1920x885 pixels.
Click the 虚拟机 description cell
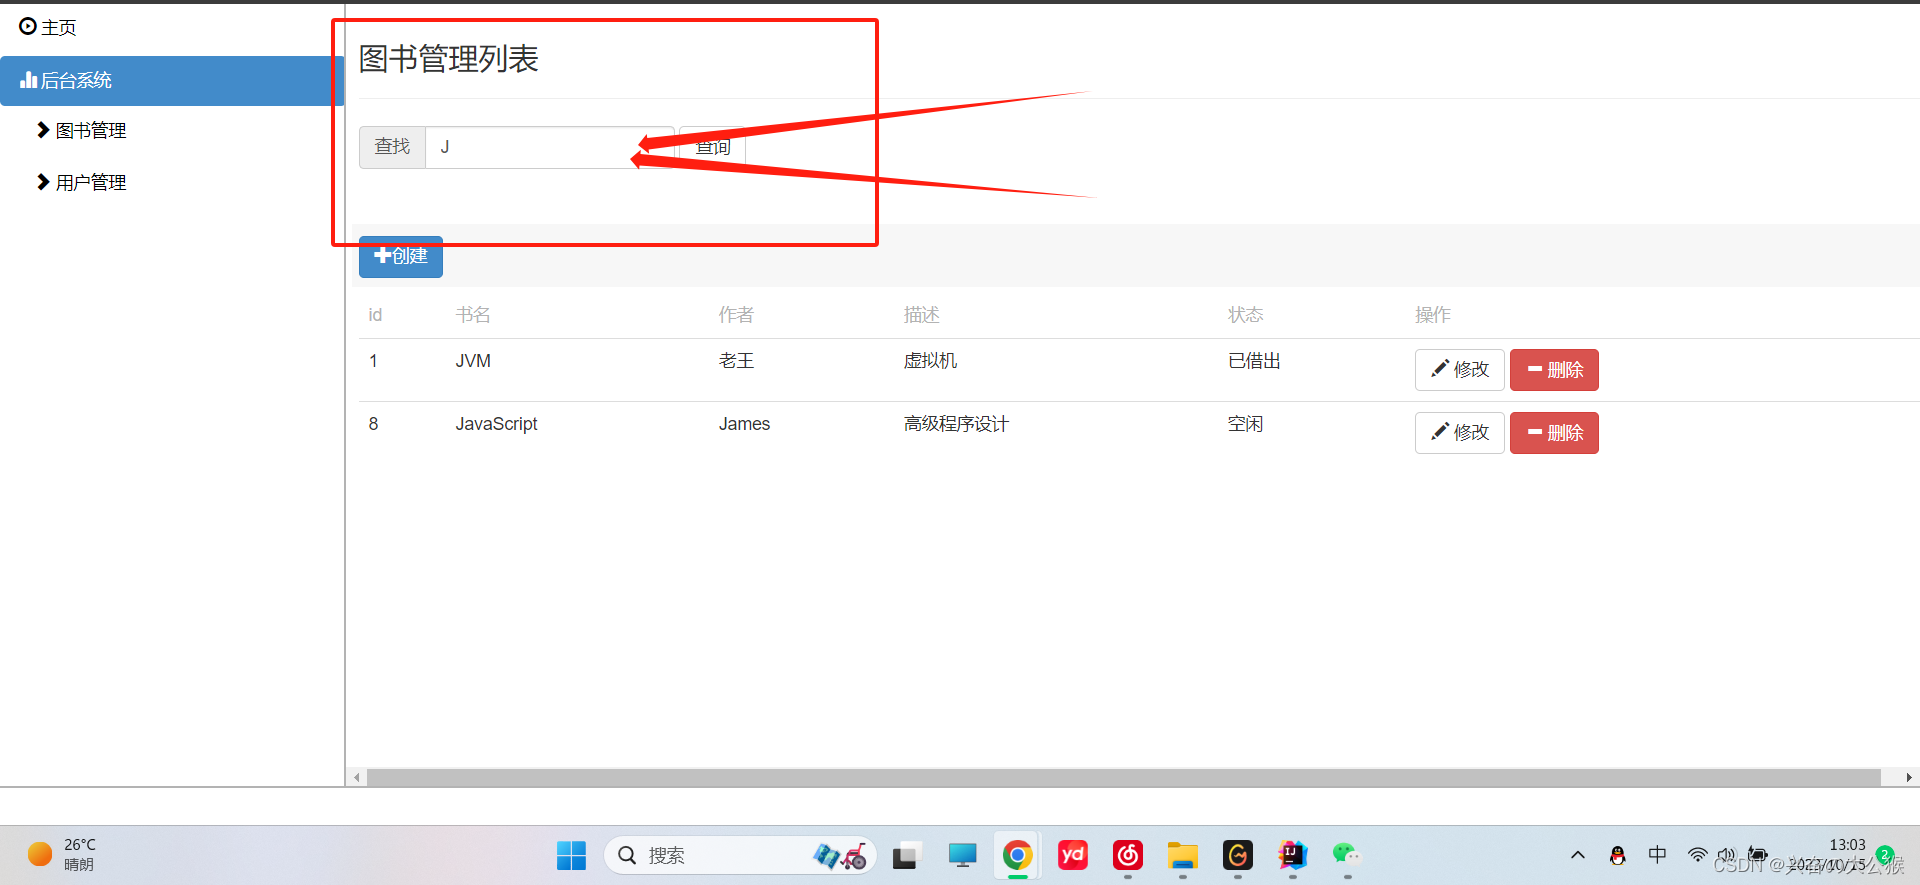click(930, 361)
